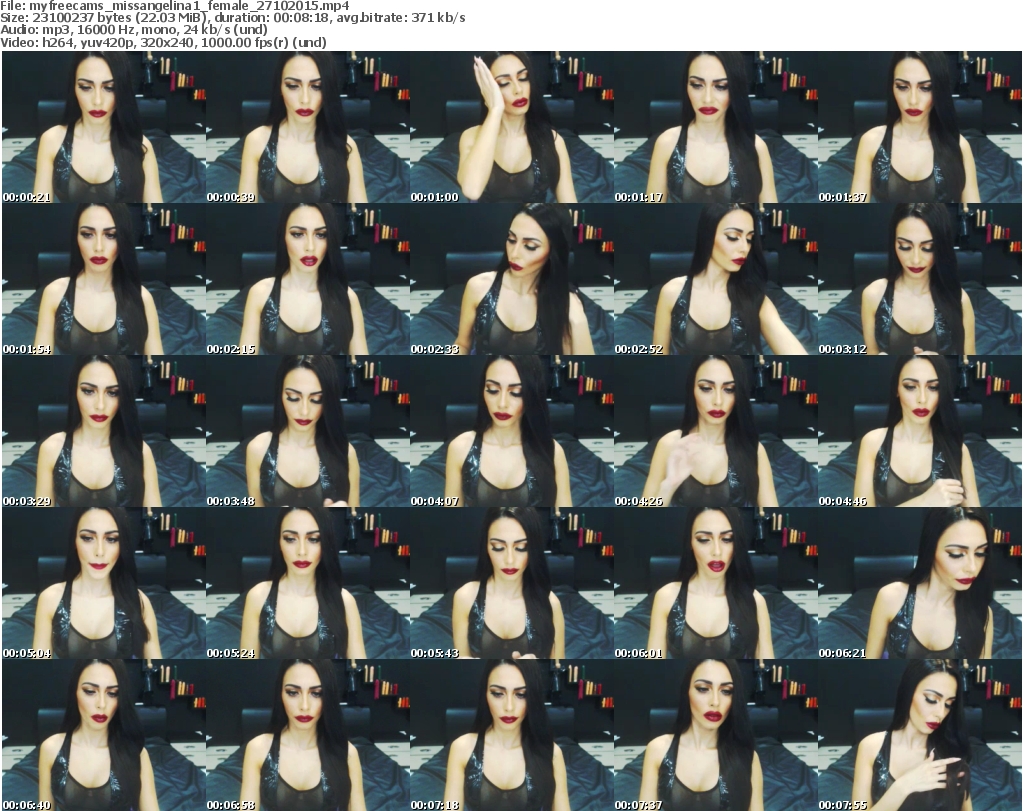This screenshot has height=811, width=1024.
Task: Open the frame stamped 00:01:00
Action: click(512, 127)
